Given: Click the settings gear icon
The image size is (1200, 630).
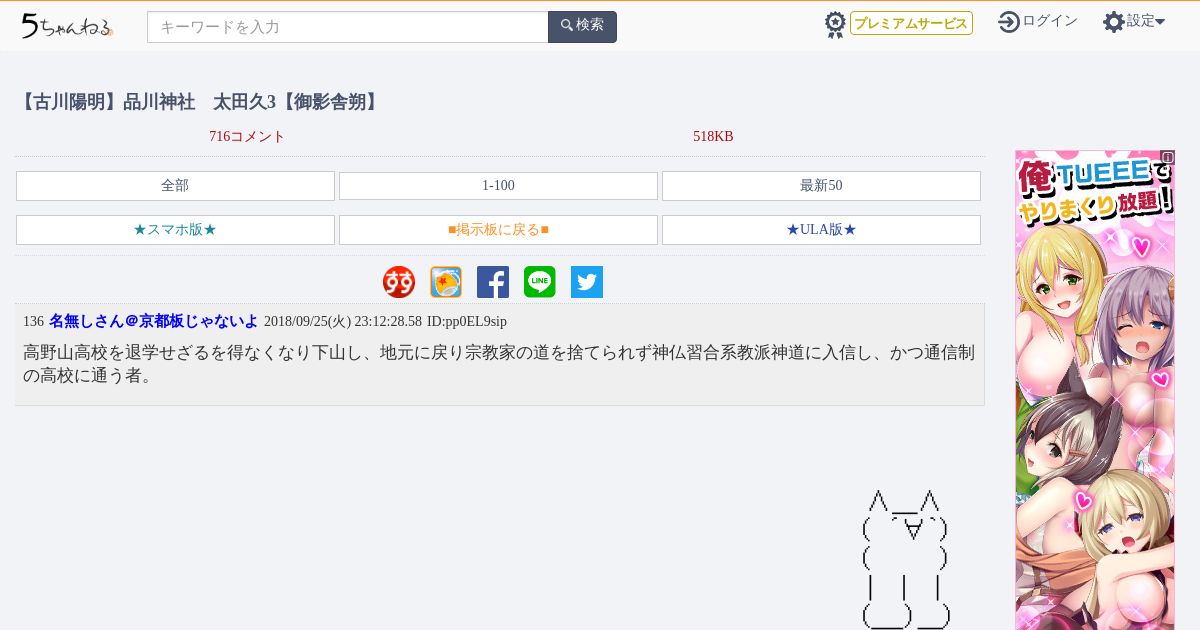Looking at the screenshot, I should (1114, 22).
